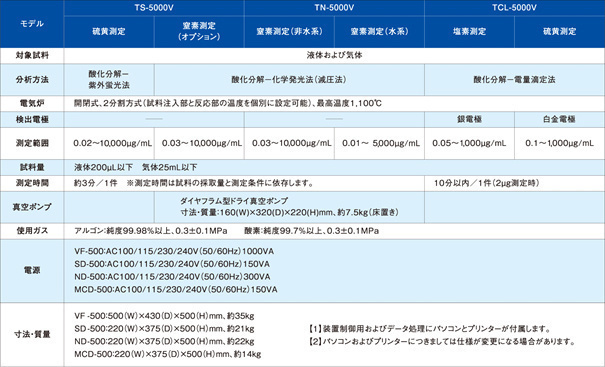Click the TCL-5000V header cell
This screenshot has width=605, height=367.
(x=515, y=8)
